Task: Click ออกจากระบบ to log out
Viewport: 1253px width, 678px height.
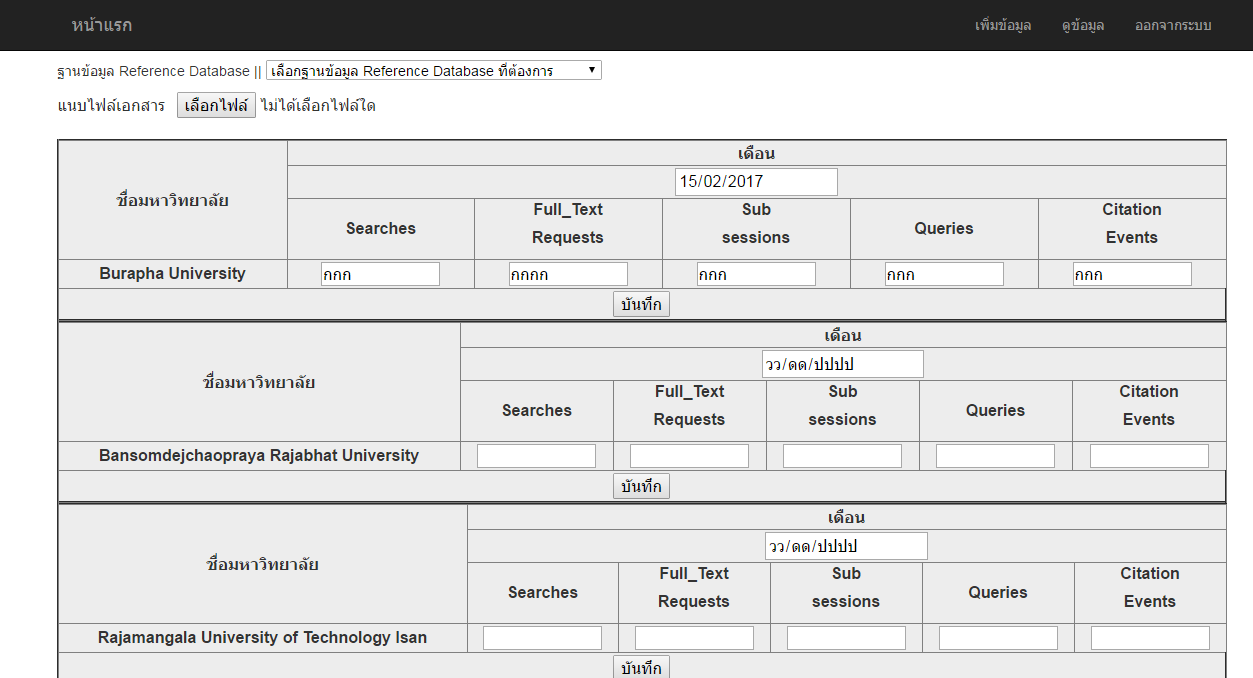Action: point(1173,25)
